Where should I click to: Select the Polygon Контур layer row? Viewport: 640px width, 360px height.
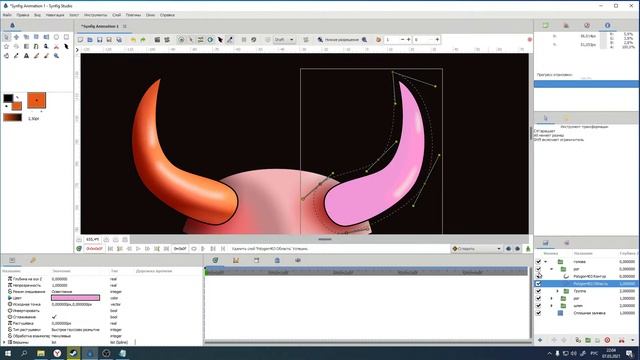586,276
